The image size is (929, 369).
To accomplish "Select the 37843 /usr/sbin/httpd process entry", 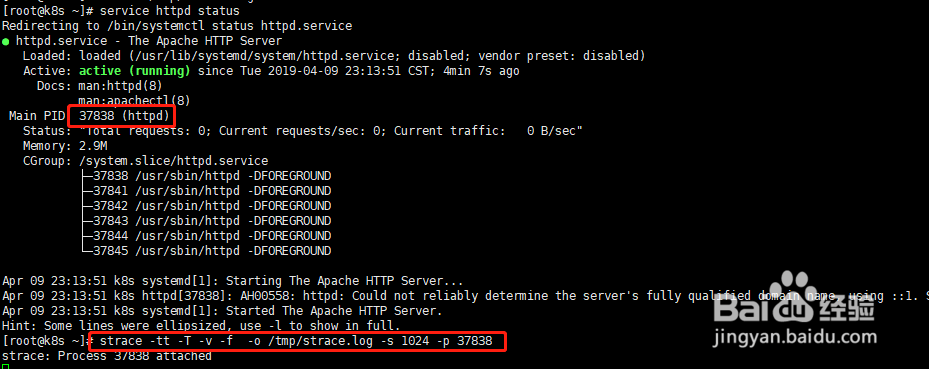I will (212, 221).
